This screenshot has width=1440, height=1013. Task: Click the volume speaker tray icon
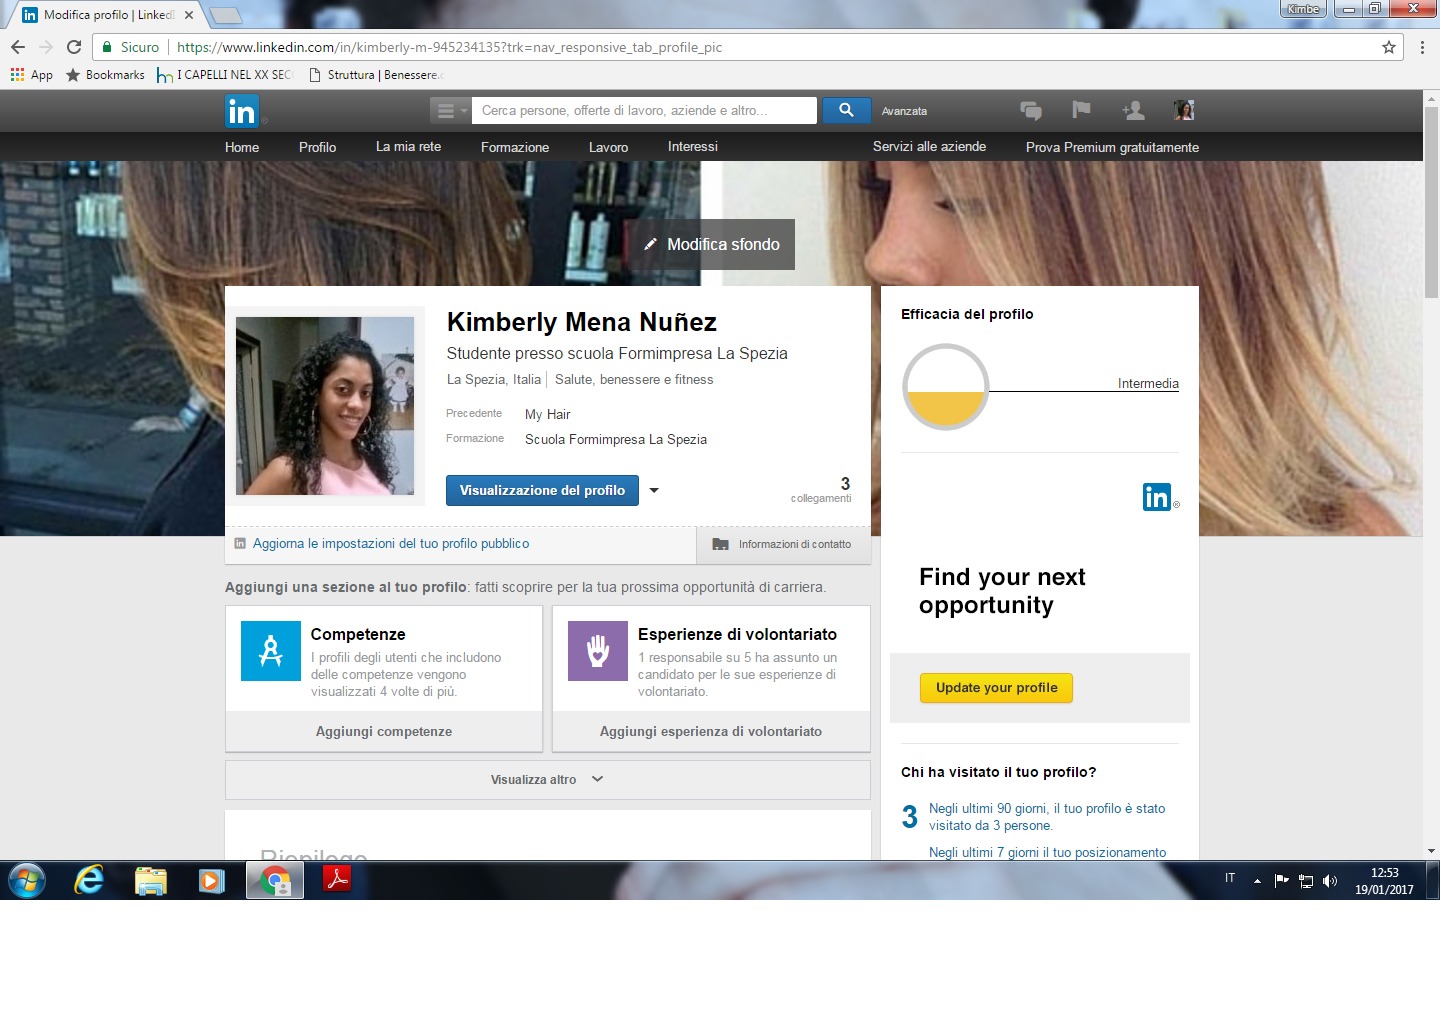(1330, 881)
